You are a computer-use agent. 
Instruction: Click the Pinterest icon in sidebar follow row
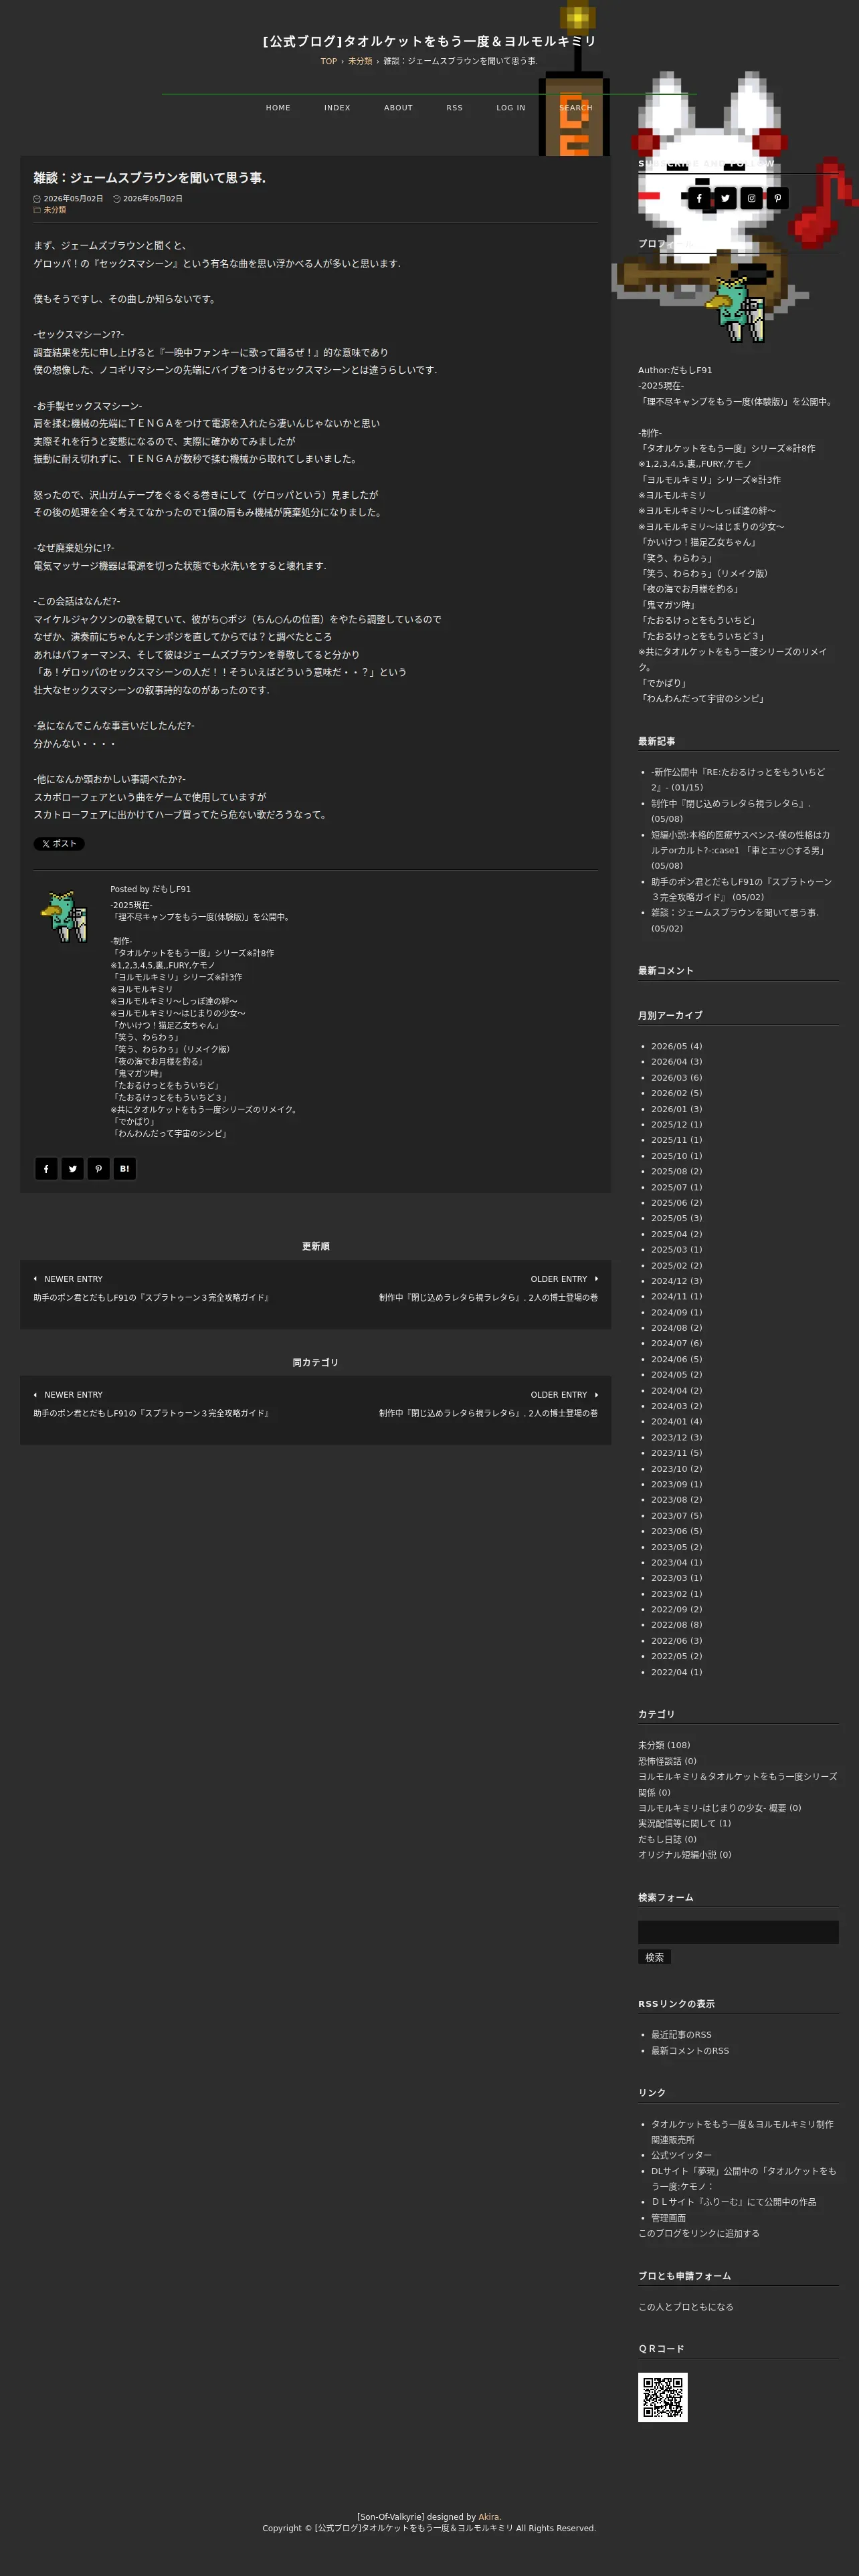[x=777, y=198]
